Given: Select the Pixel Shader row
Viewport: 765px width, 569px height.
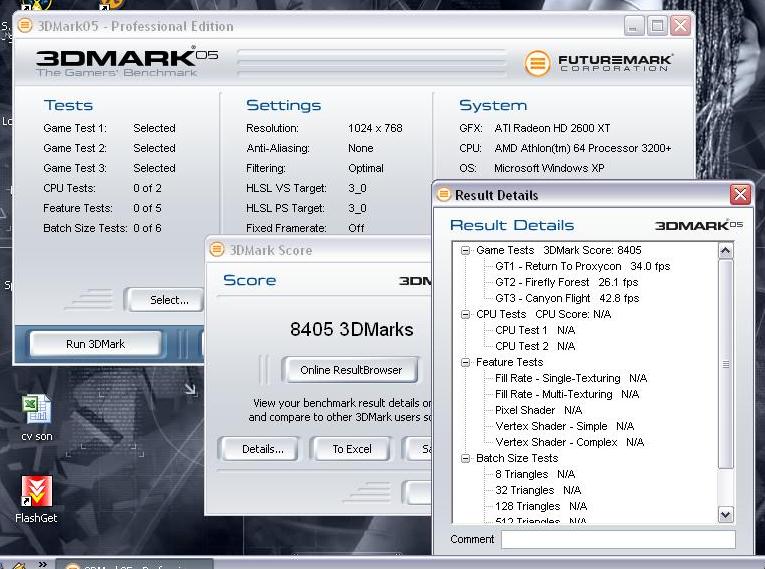Looking at the screenshot, I should pos(539,410).
